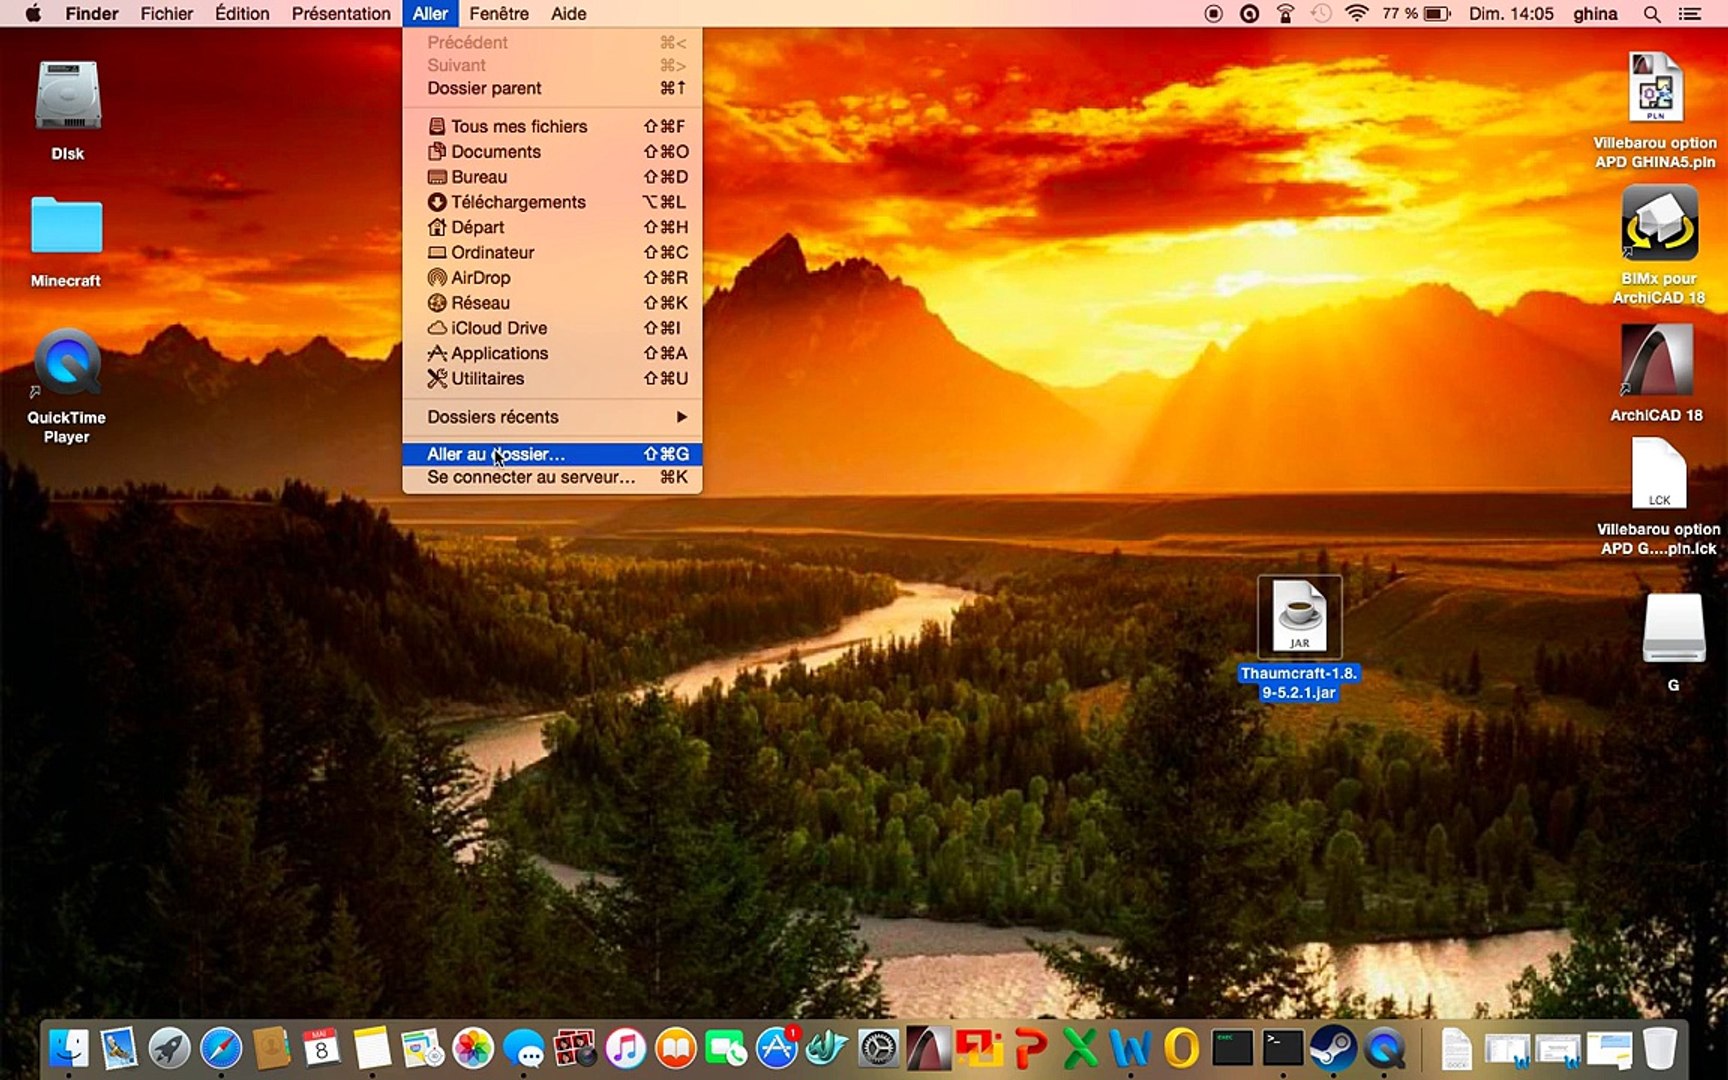
Task: Switch to QuickTime Player in the Dock
Action: pos(1385,1048)
